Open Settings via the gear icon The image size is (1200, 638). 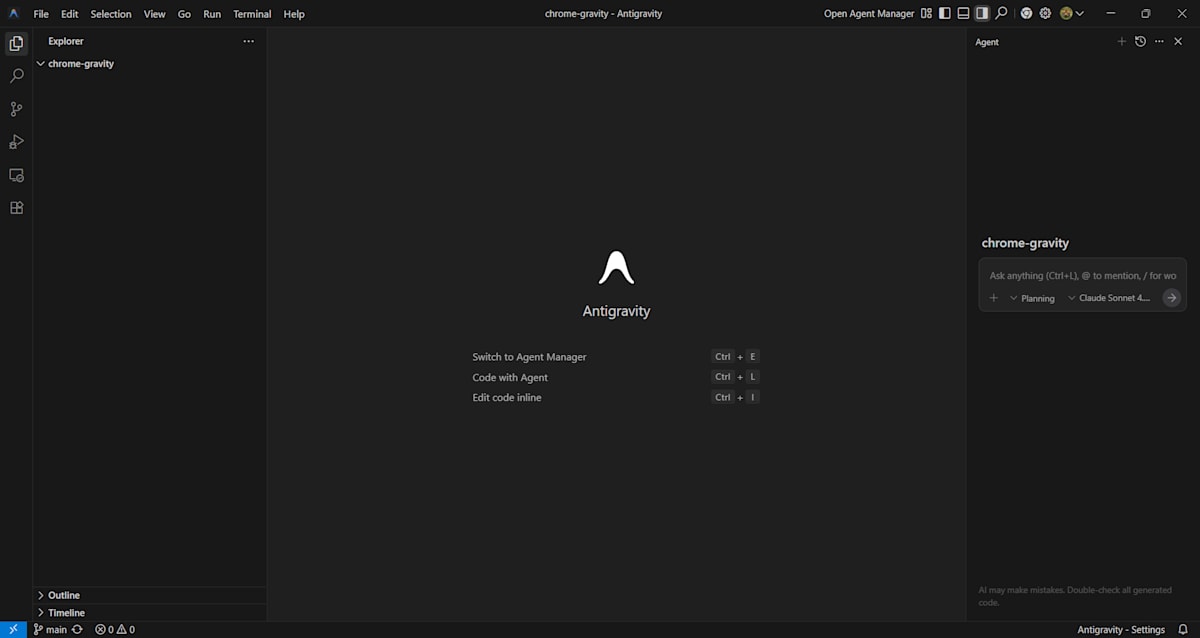click(1045, 13)
